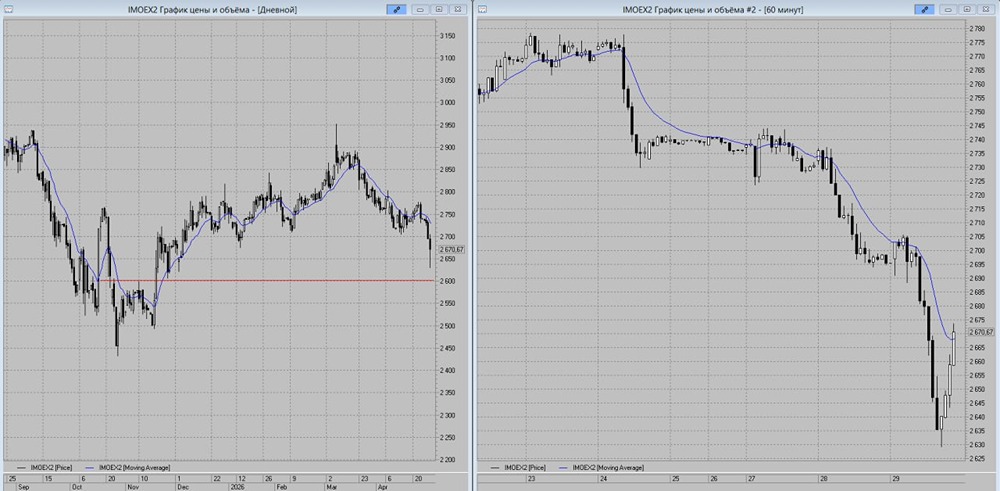Click the daily chart window system icon
1000x491 pixels.
pyautogui.click(x=8, y=10)
